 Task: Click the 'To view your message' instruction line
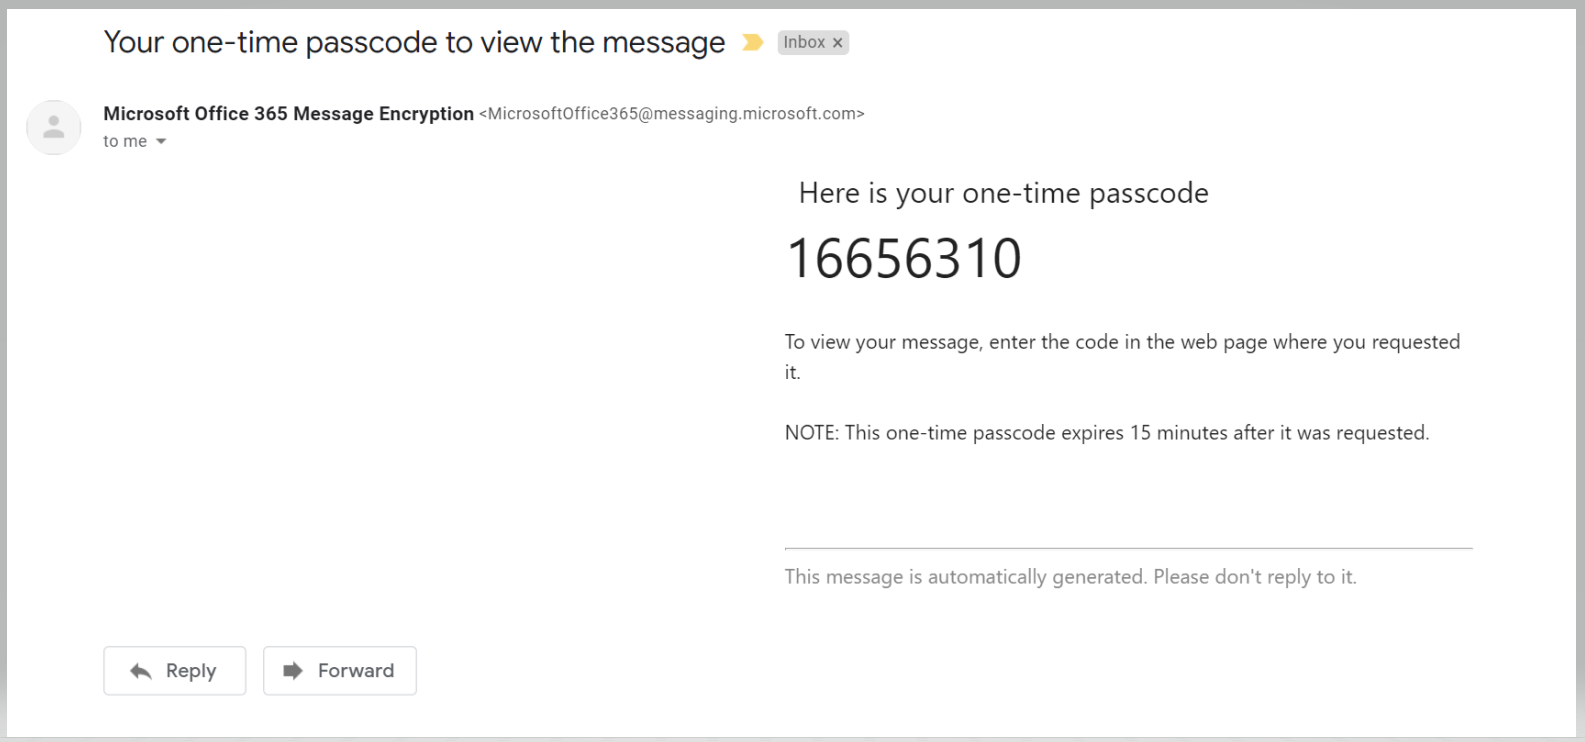click(x=1122, y=342)
